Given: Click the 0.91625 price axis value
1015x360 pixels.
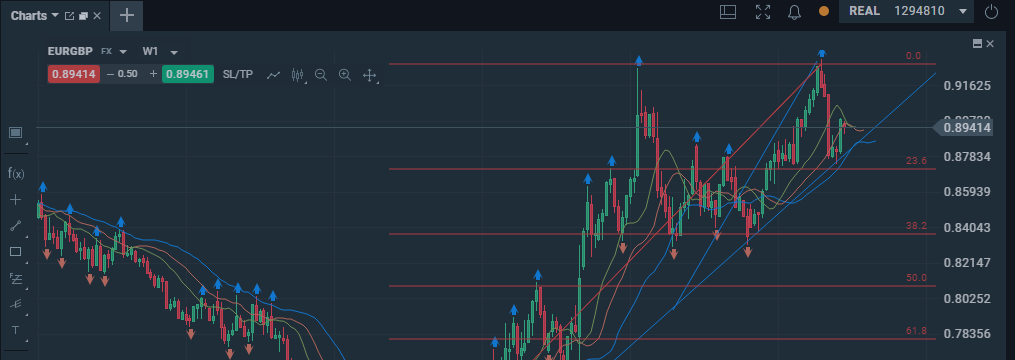Looking at the screenshot, I should (968, 85).
